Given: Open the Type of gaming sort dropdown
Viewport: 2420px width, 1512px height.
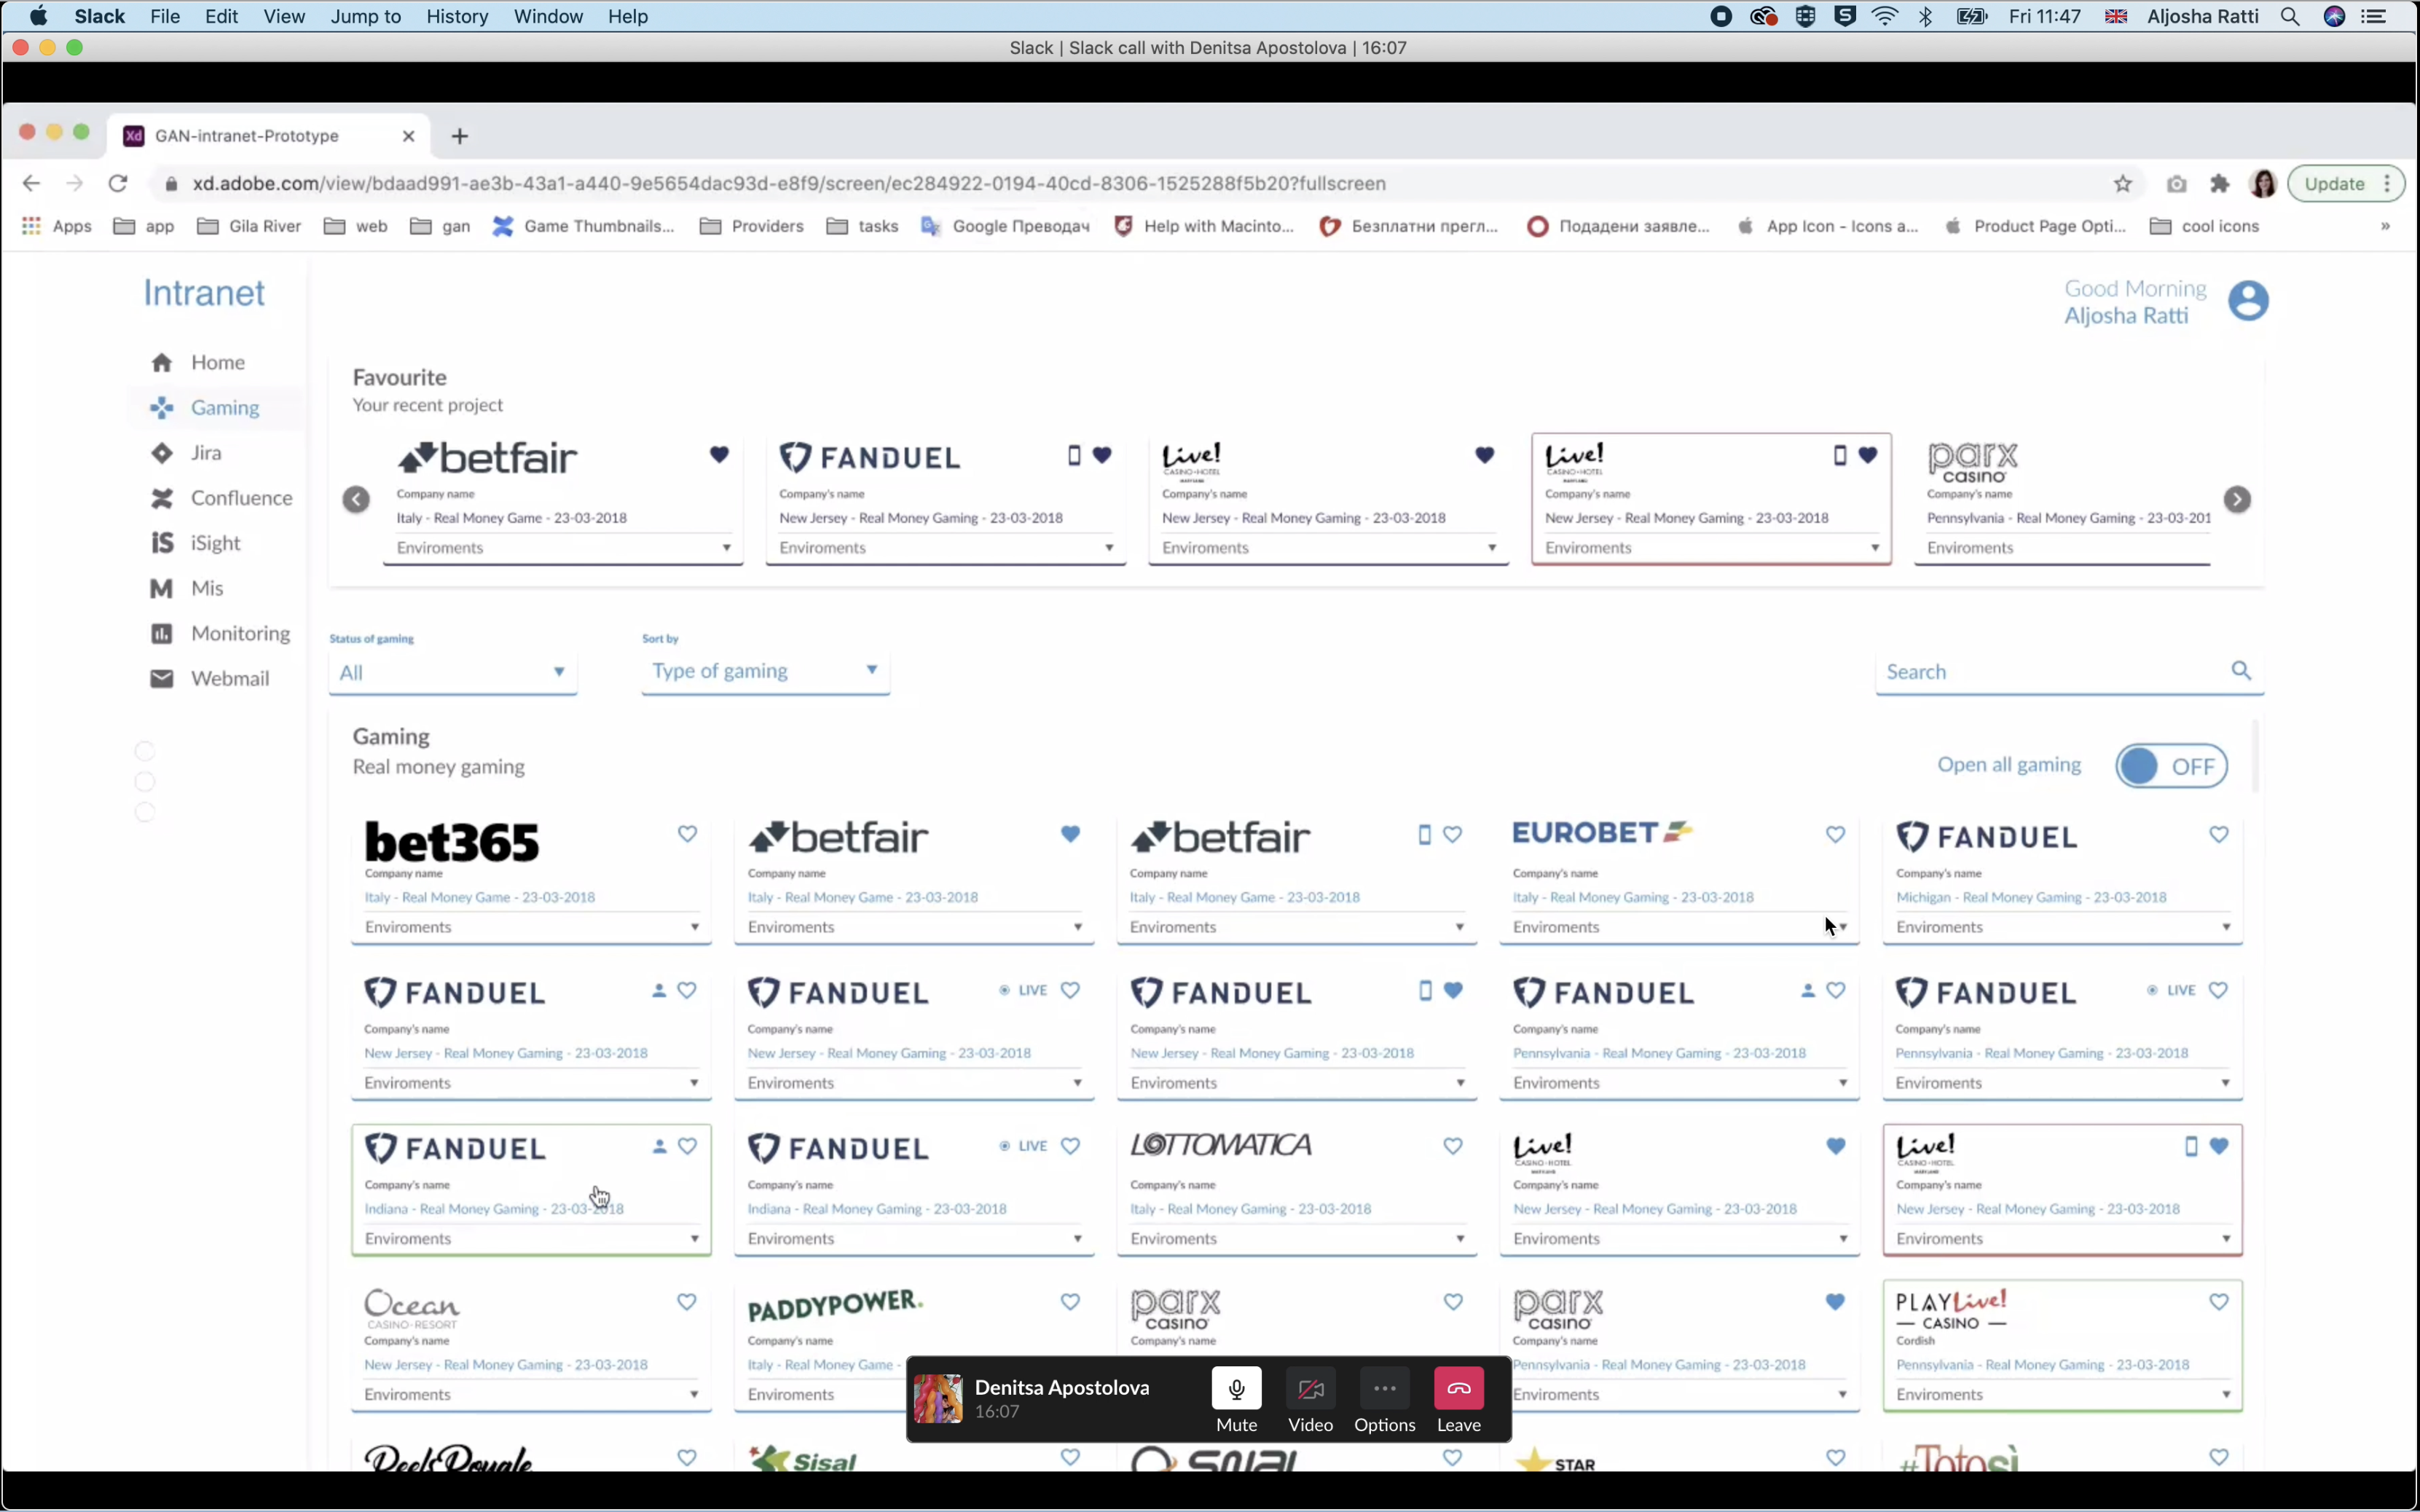Looking at the screenshot, I should pyautogui.click(x=765, y=671).
